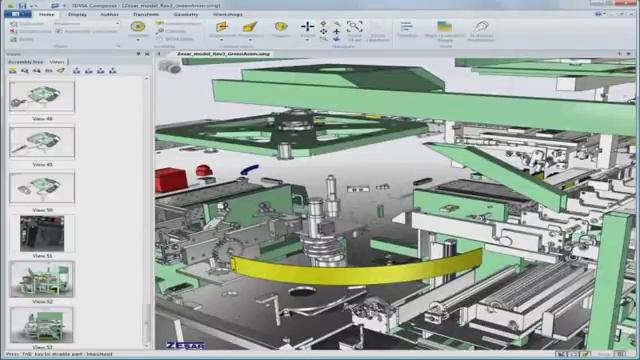Click the Views list scrollbar down arrow

(x=147, y=345)
